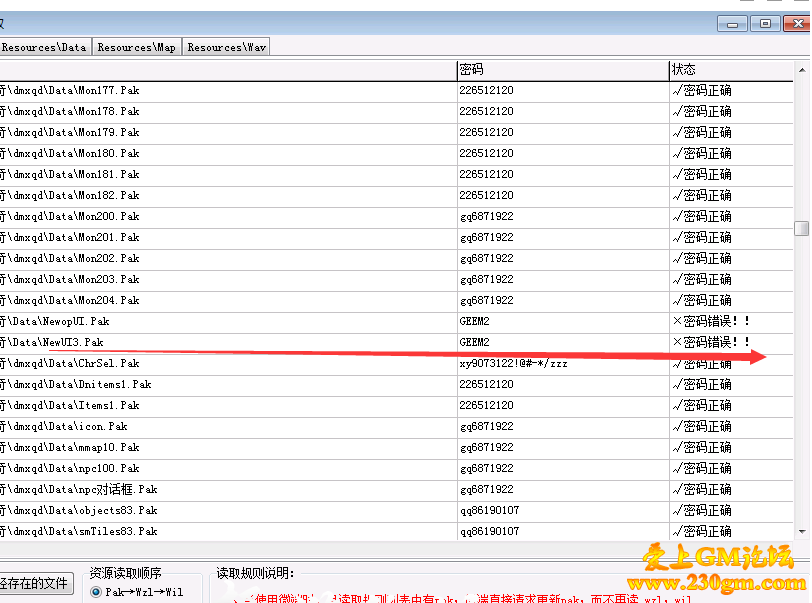The width and height of the screenshot is (812, 603).
Task: Select the npc对话框.Pak file row
Action: pyautogui.click(x=396, y=490)
